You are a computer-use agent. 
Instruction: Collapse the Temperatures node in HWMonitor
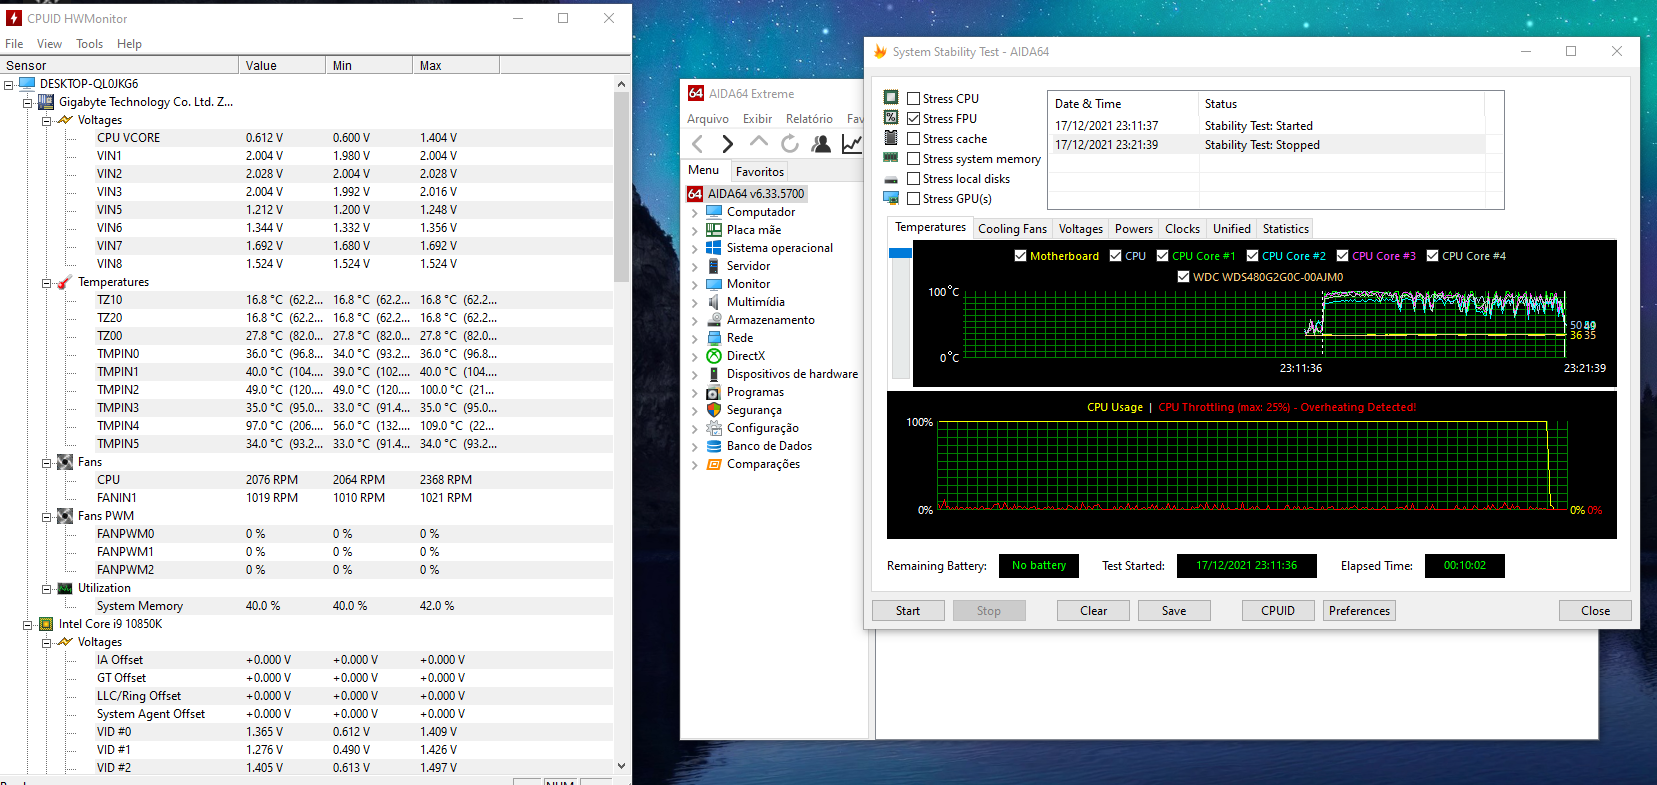pos(47,282)
